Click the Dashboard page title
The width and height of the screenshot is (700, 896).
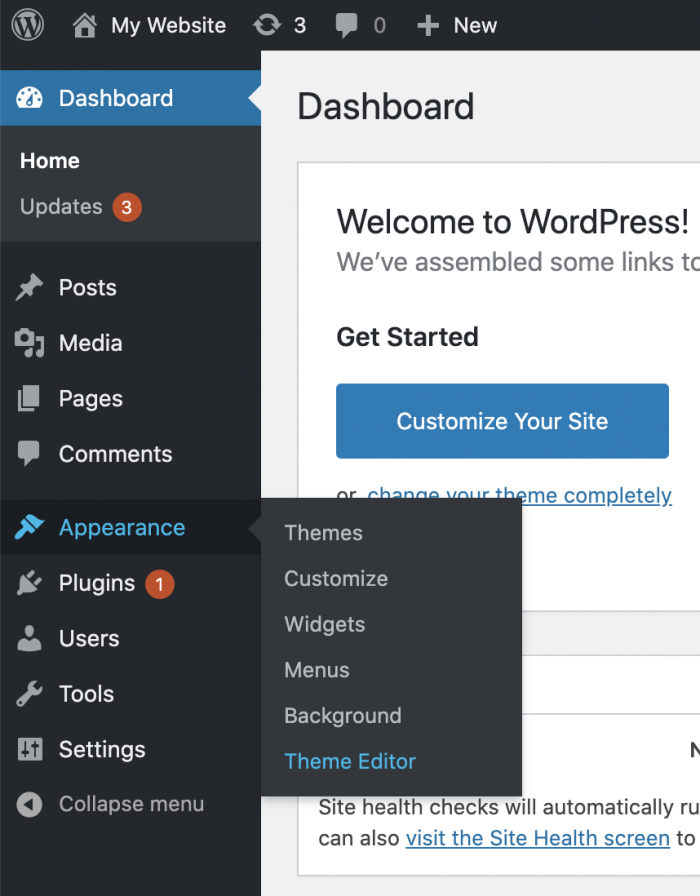point(386,106)
